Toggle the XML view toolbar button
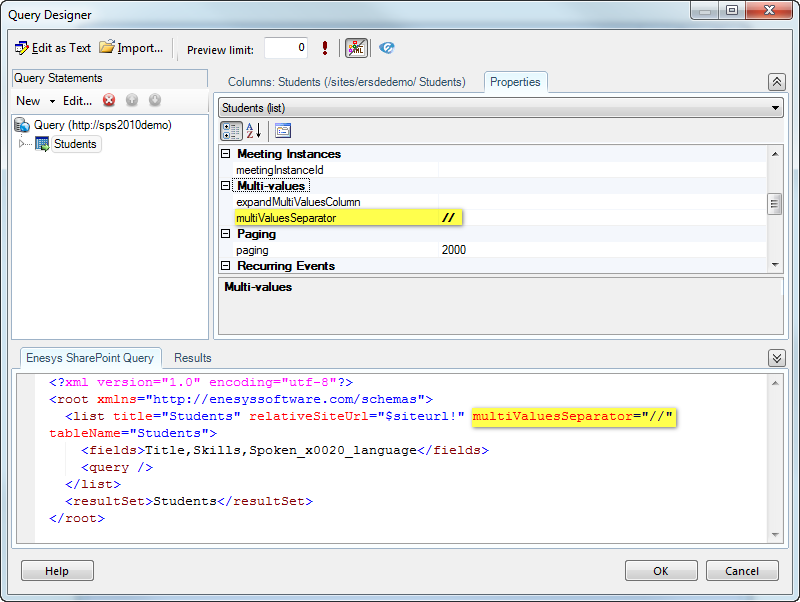Screen dimensions: 800x602 pyautogui.click(x=356, y=48)
